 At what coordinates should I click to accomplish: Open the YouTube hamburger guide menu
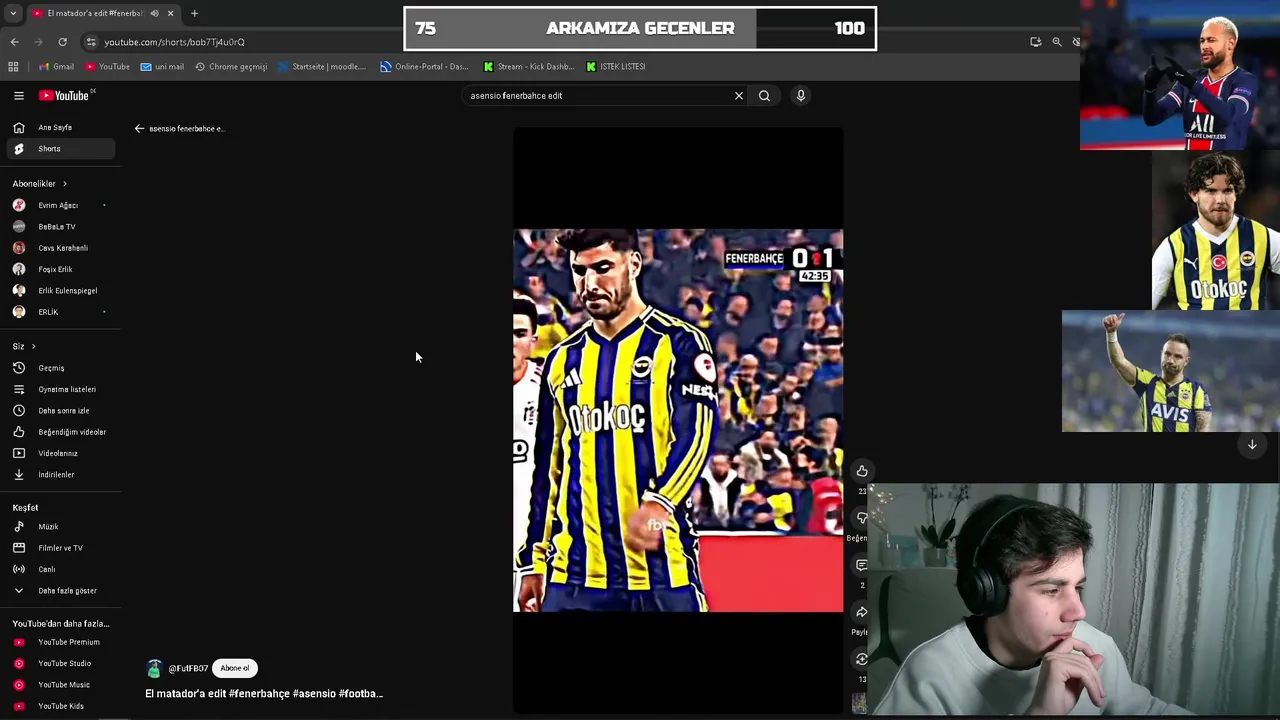click(x=19, y=95)
